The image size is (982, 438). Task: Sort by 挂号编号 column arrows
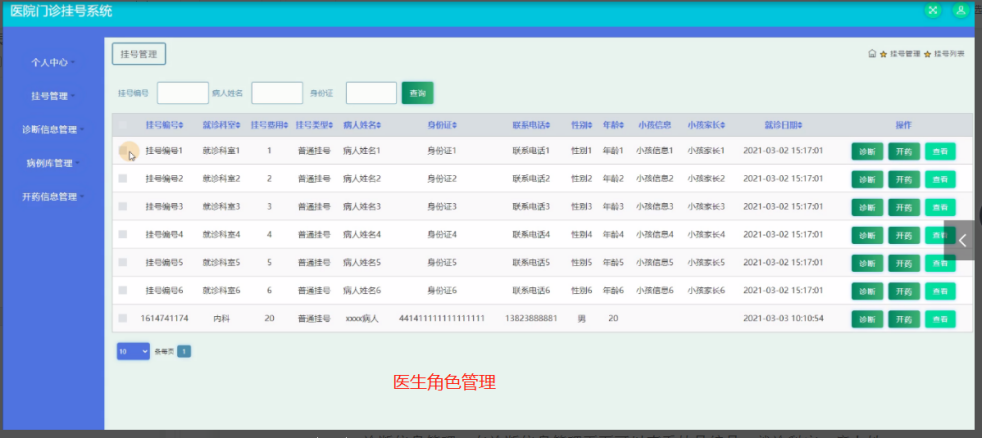[181, 125]
